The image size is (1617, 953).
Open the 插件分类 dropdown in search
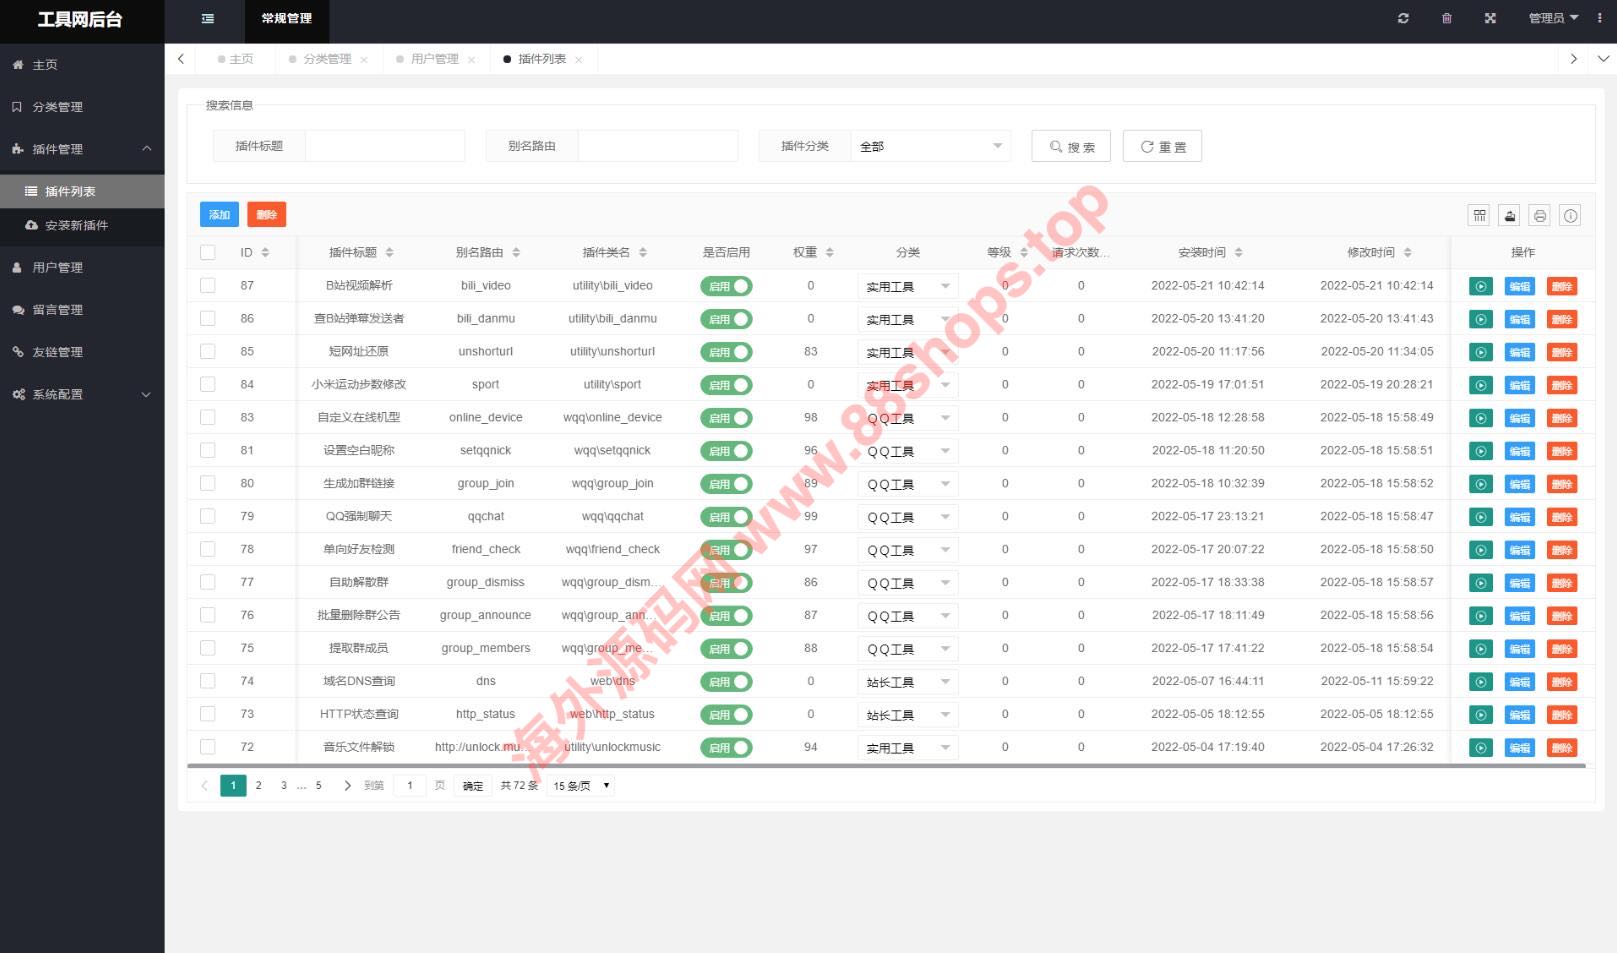tap(930, 146)
